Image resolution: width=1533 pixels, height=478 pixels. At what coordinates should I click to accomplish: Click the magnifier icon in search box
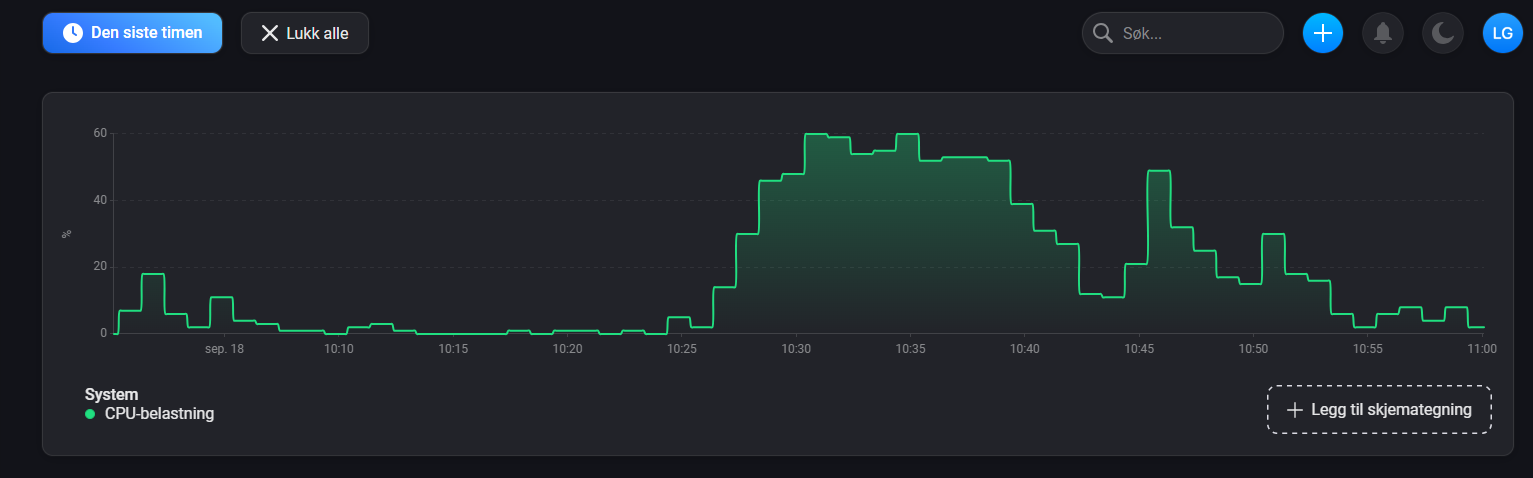point(1103,33)
